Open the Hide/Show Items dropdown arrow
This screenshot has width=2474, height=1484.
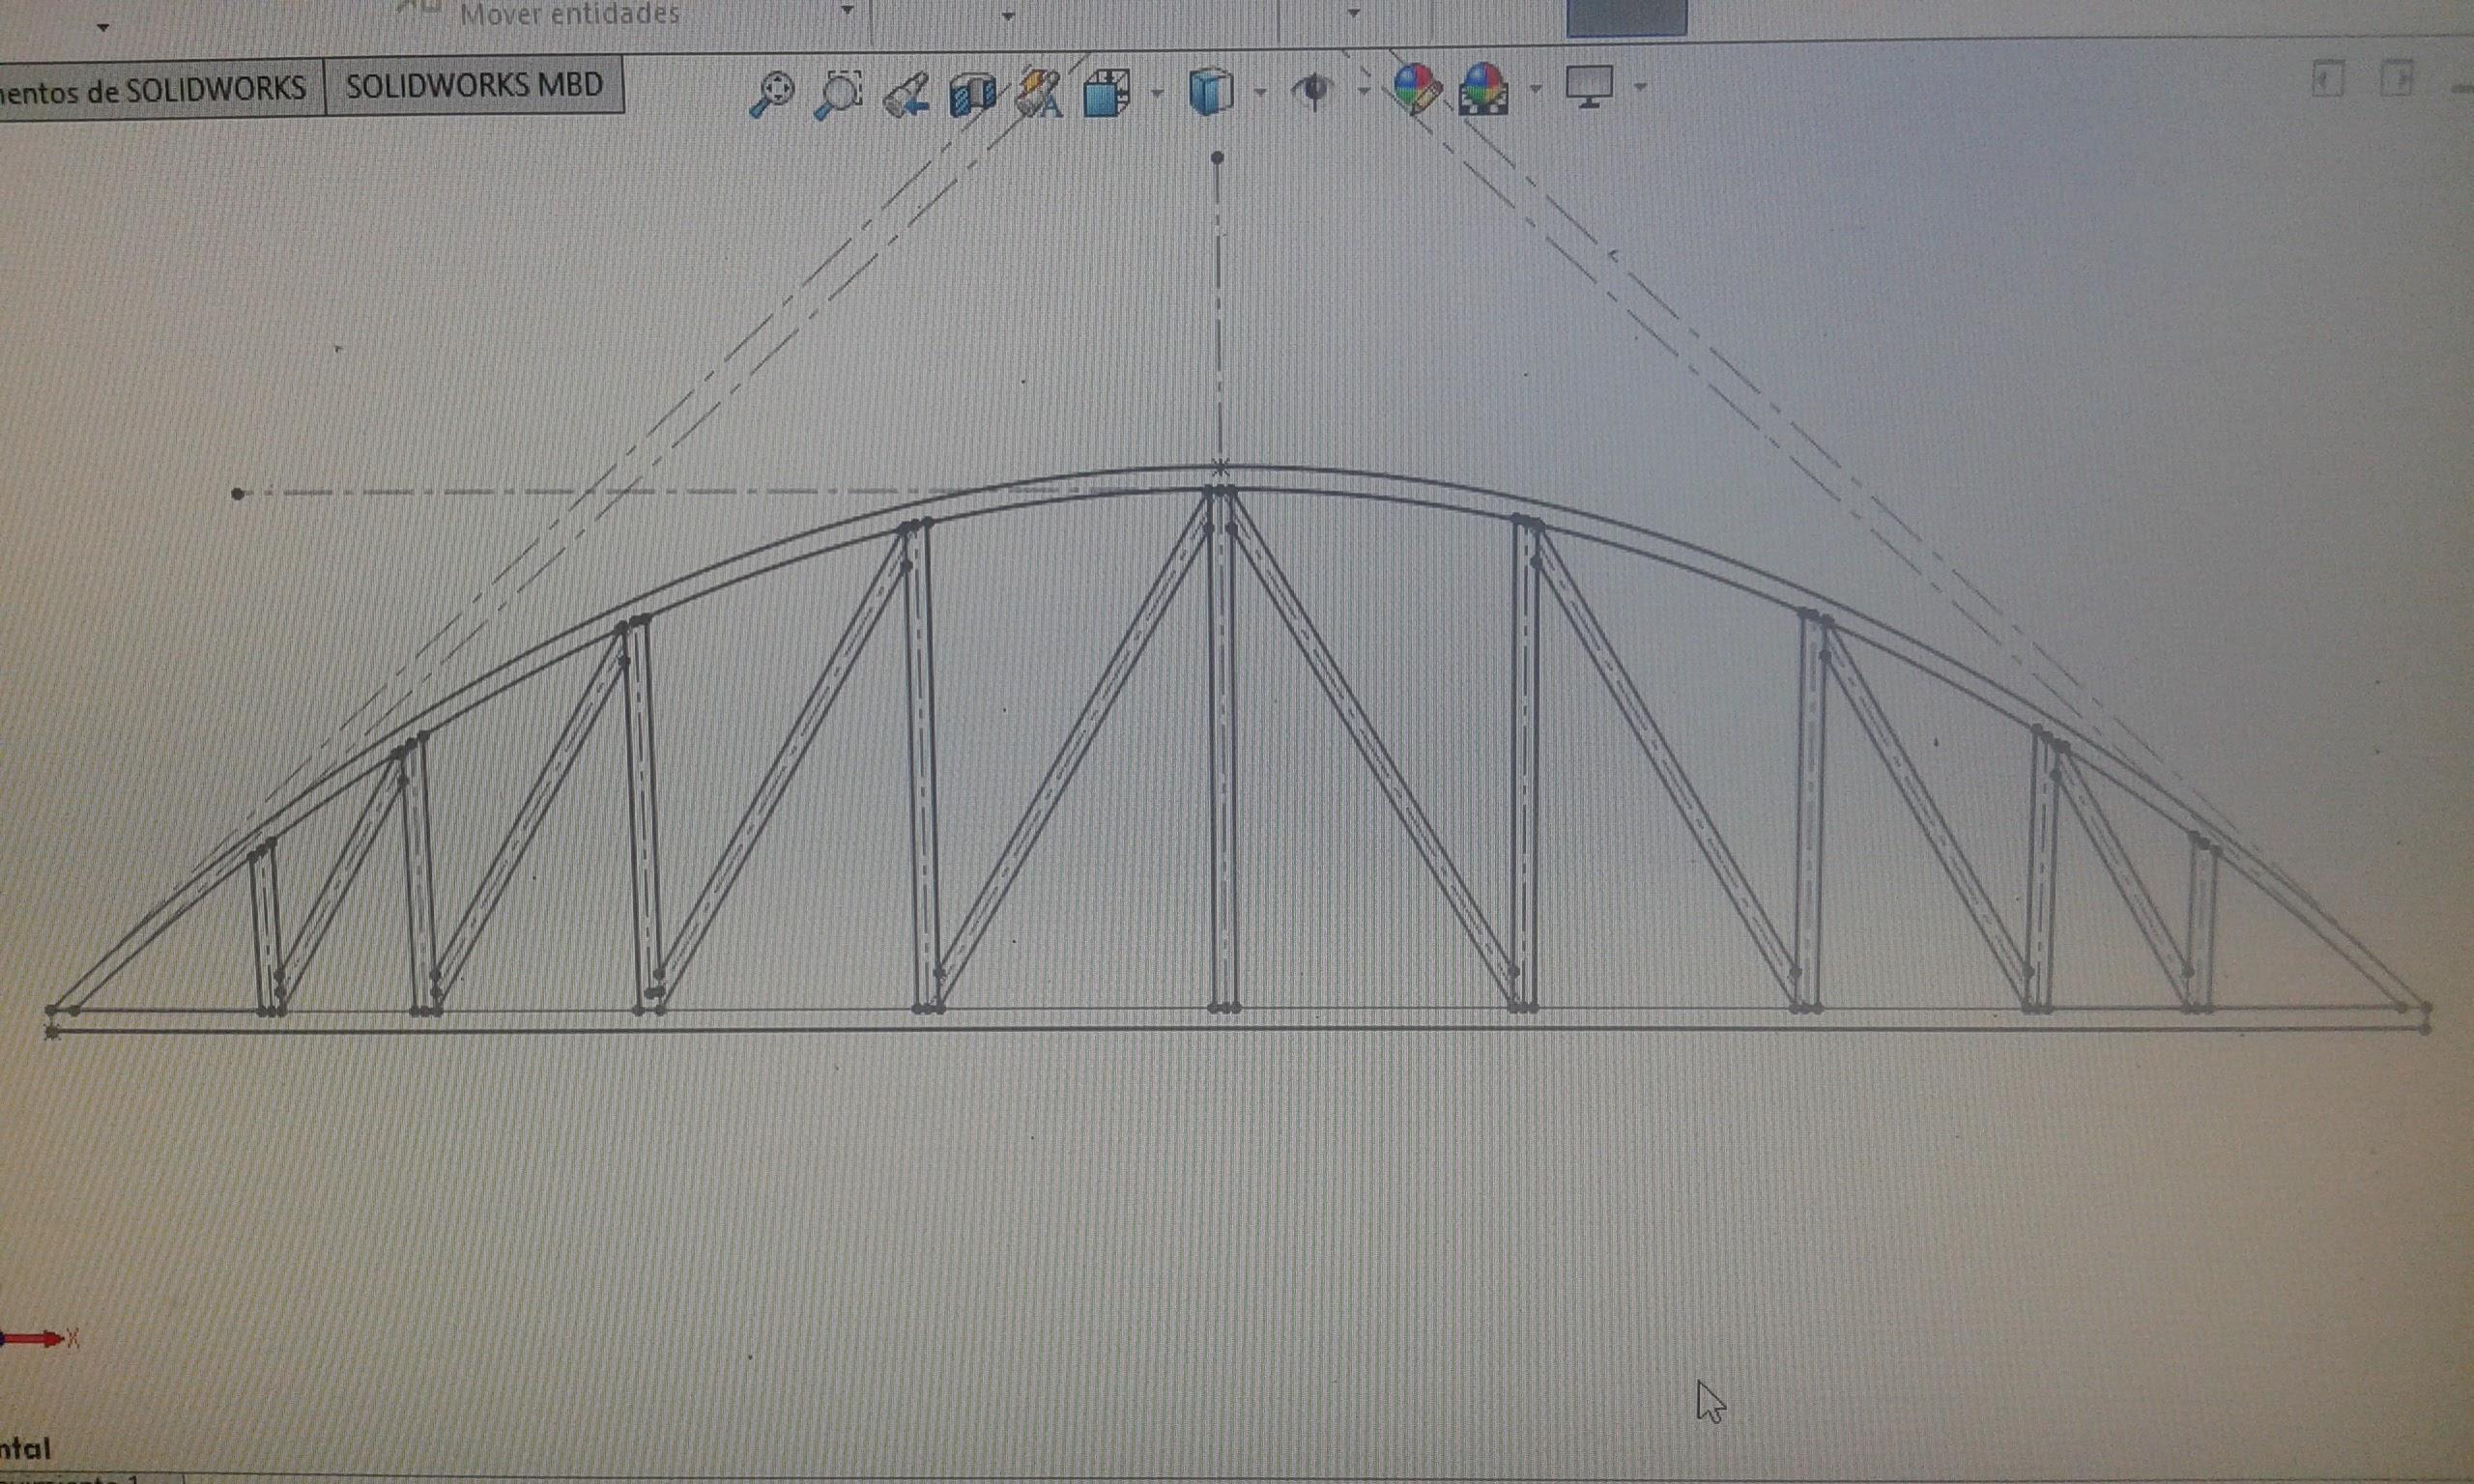1364,91
